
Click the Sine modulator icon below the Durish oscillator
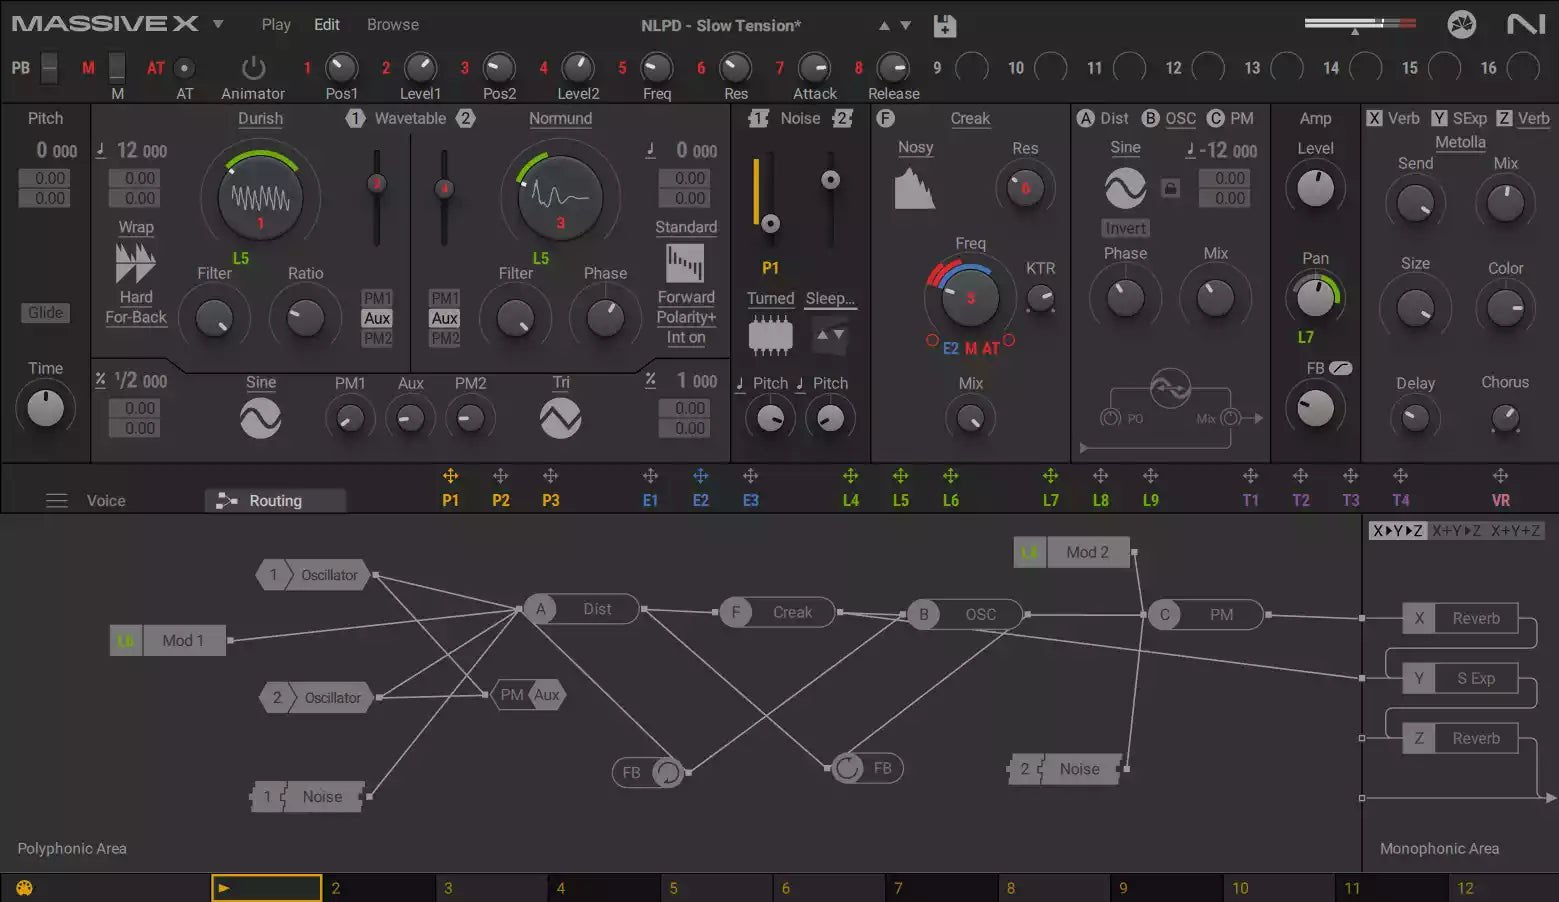pos(260,417)
